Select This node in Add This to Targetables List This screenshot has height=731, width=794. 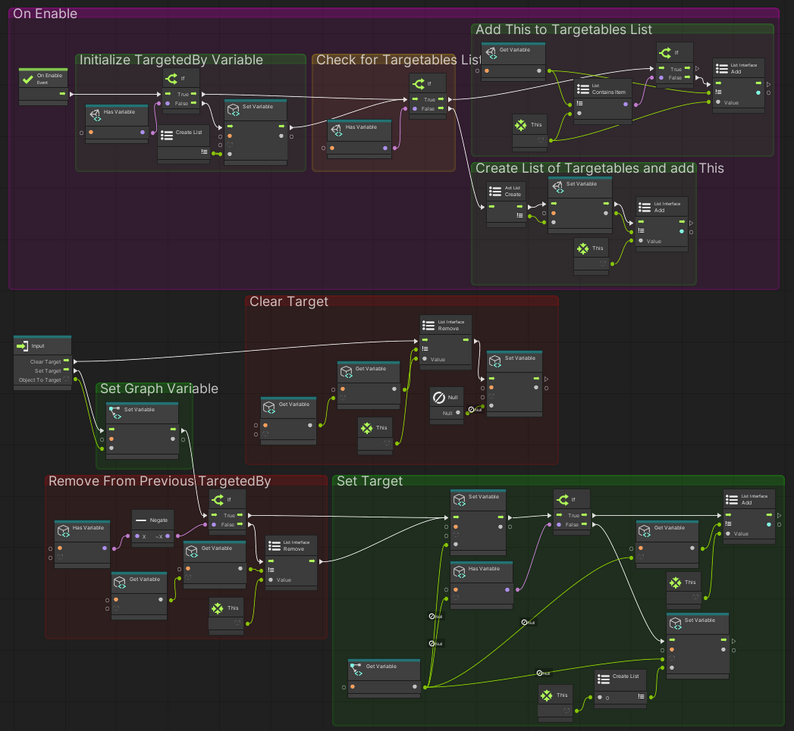[529, 133]
